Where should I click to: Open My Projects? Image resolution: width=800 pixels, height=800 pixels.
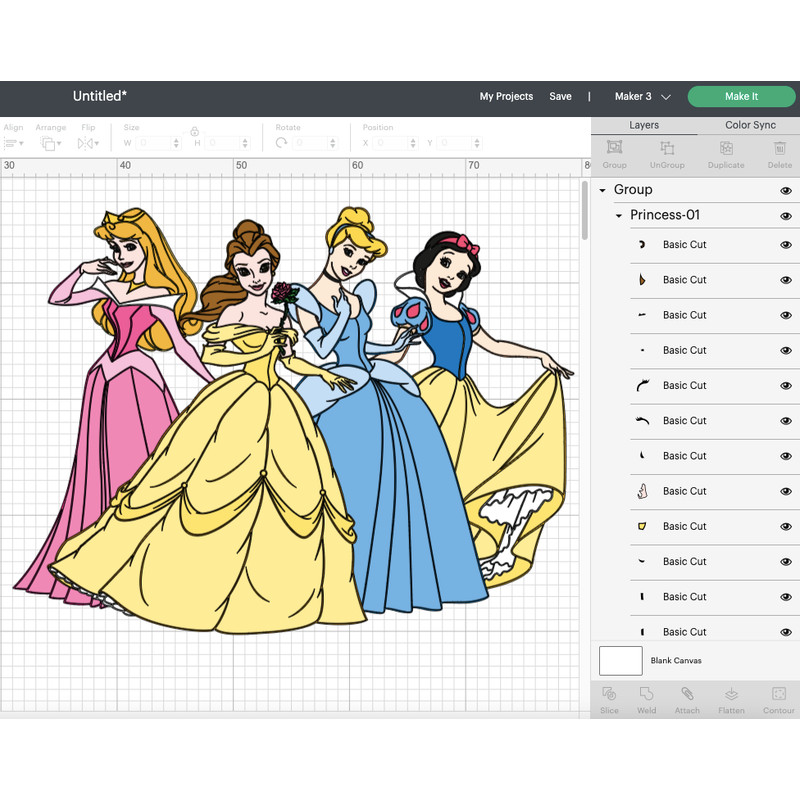pyautogui.click(x=506, y=96)
